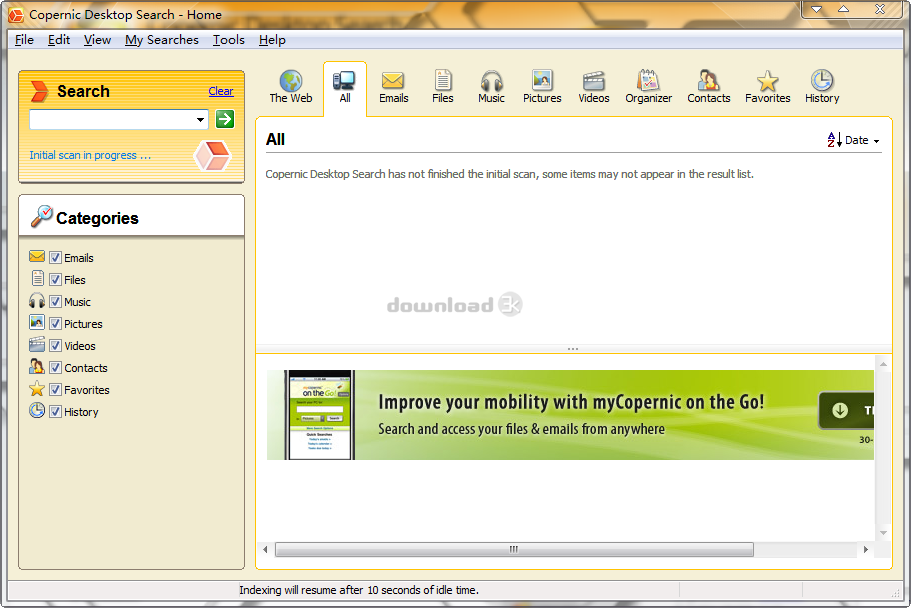Switch to the Files tab
This screenshot has height=608, width=911.
point(443,86)
